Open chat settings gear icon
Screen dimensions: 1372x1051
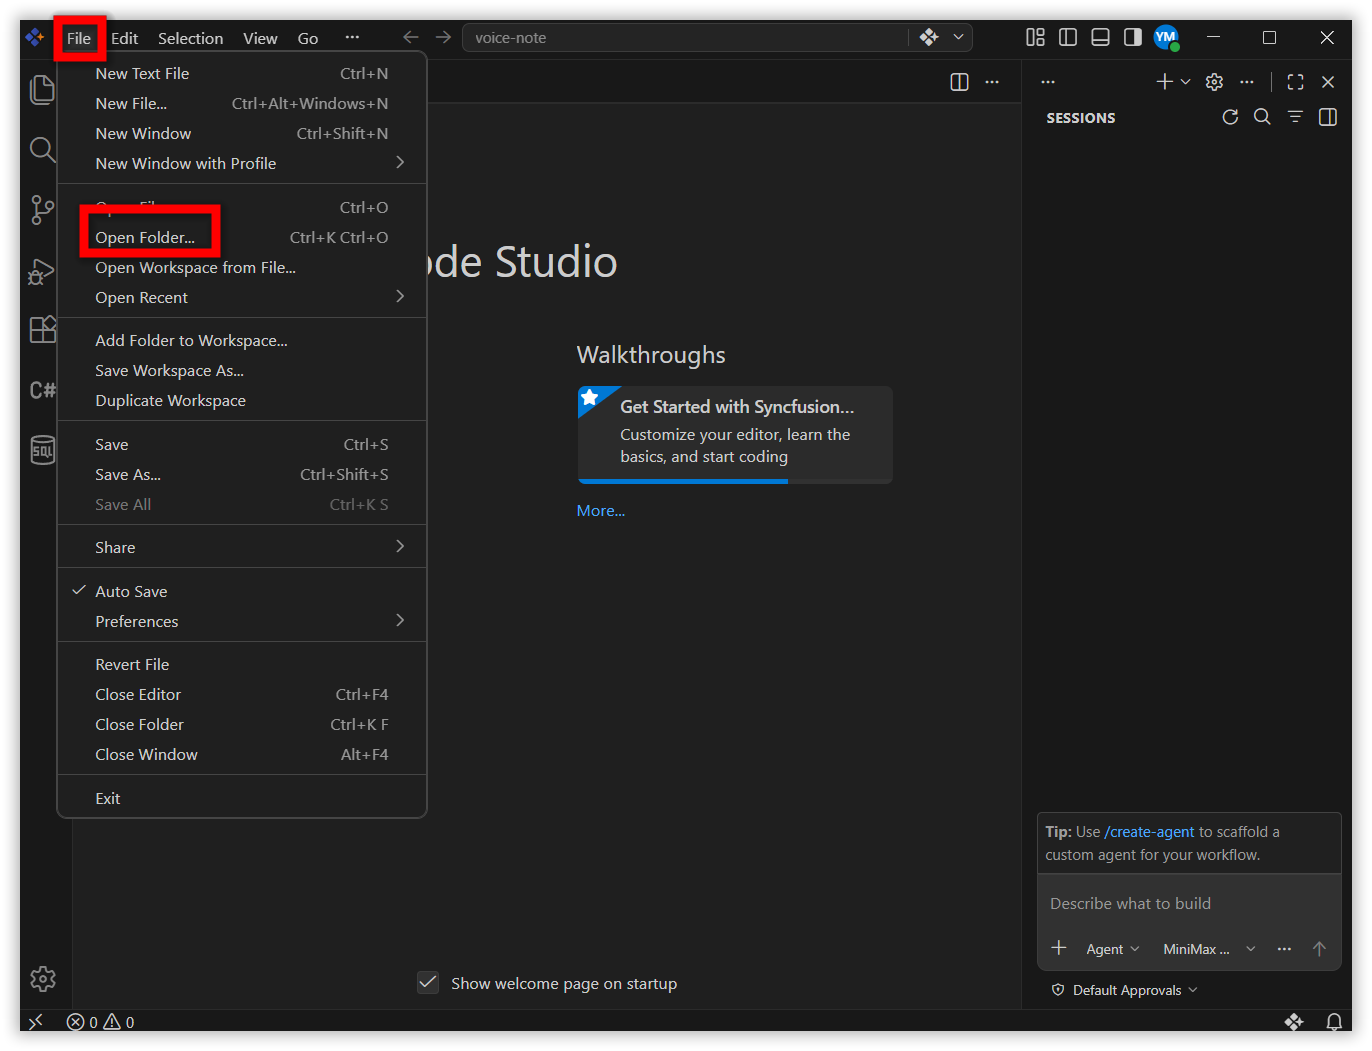pyautogui.click(x=1214, y=82)
